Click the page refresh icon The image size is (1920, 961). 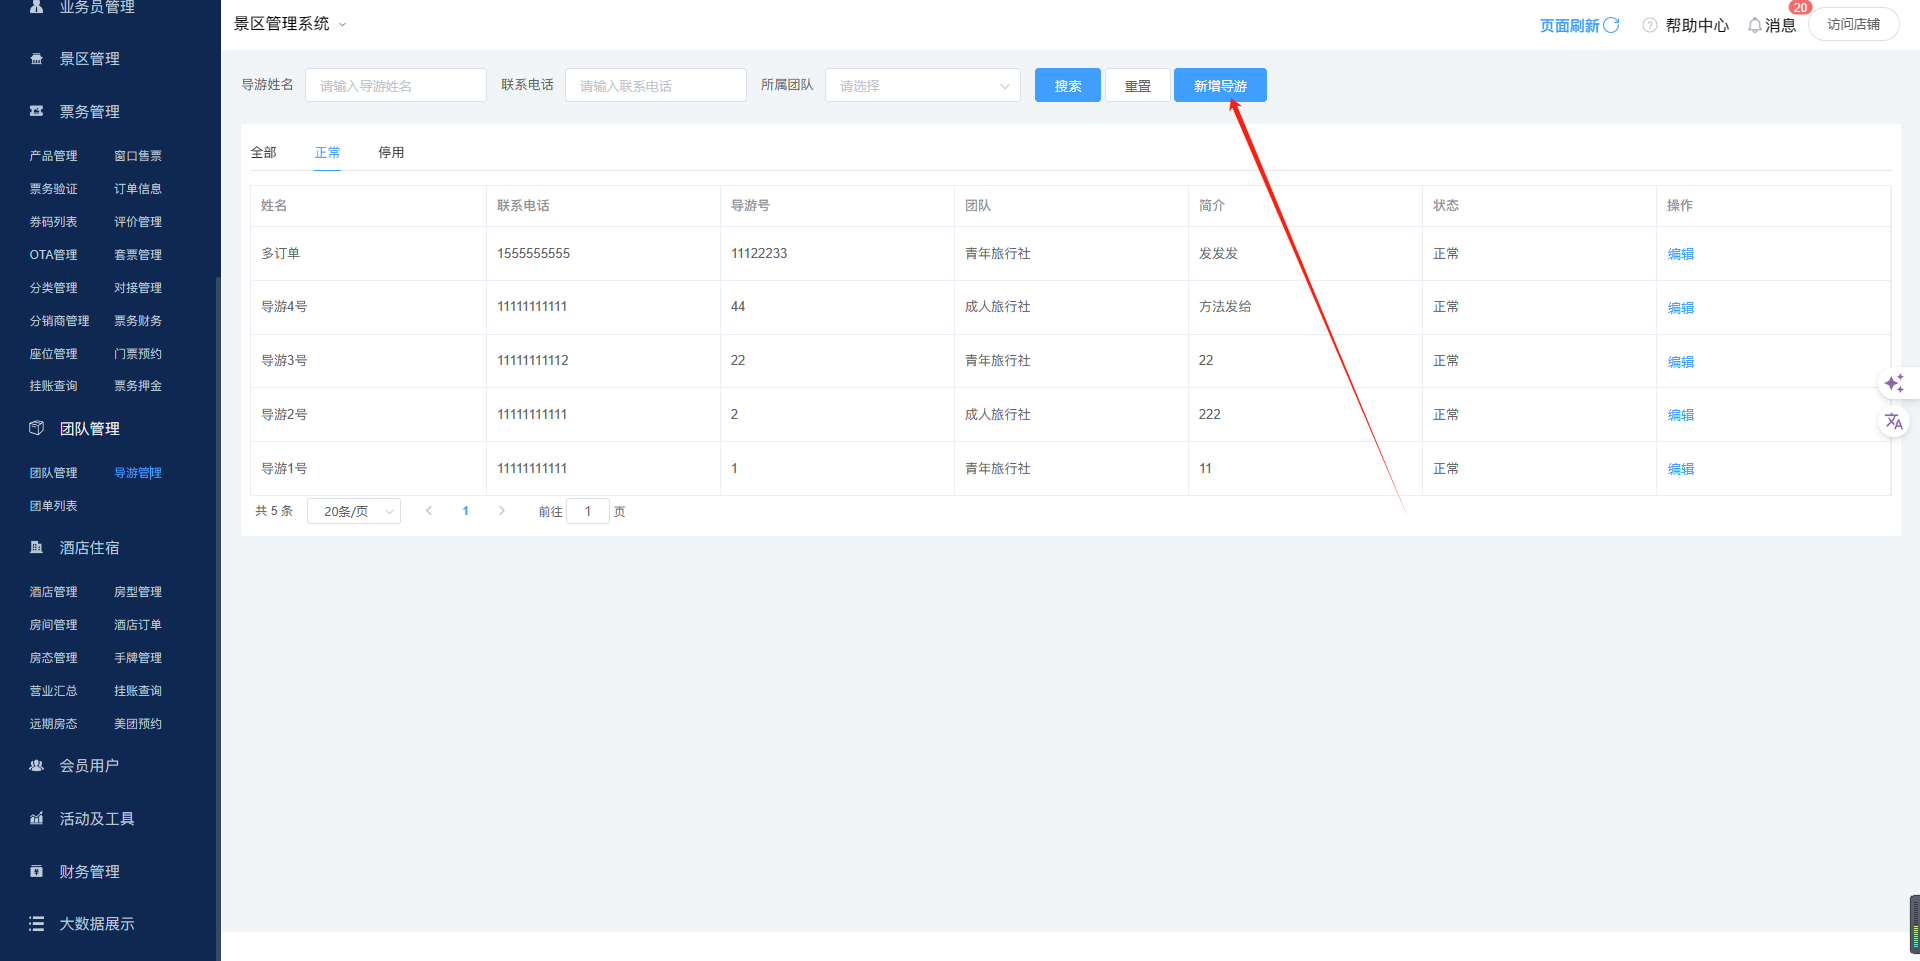tap(1611, 25)
